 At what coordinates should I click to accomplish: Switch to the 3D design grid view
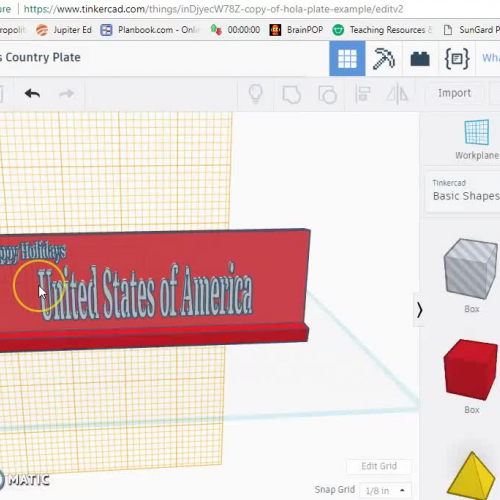tap(347, 59)
